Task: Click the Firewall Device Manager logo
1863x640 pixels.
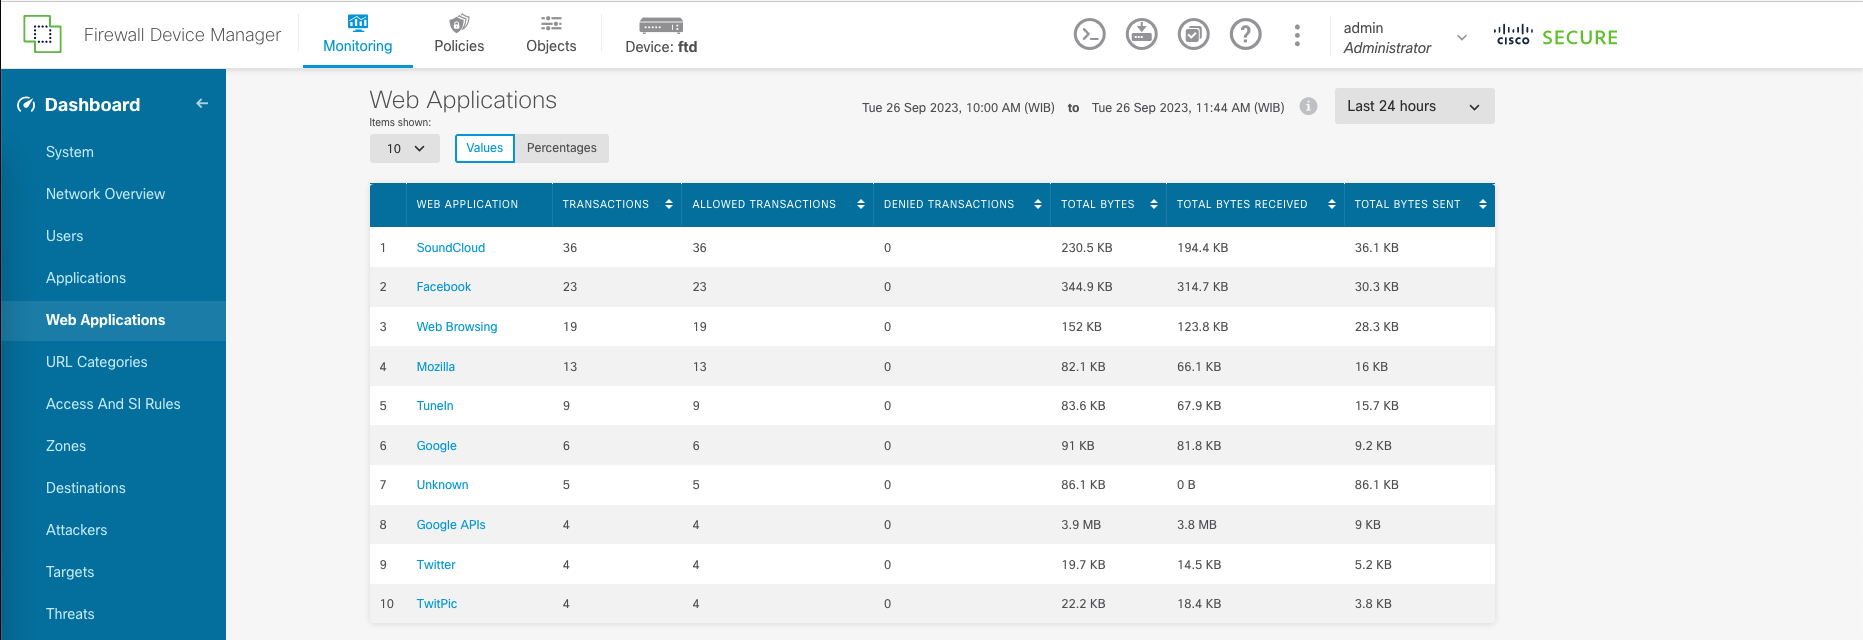Action: click(x=42, y=35)
